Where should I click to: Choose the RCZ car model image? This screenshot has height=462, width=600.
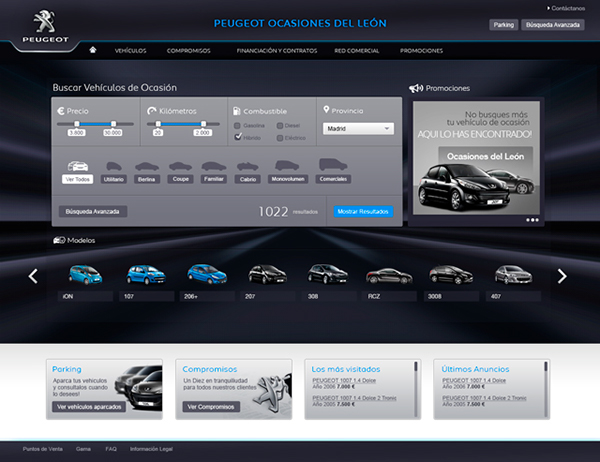coord(389,276)
